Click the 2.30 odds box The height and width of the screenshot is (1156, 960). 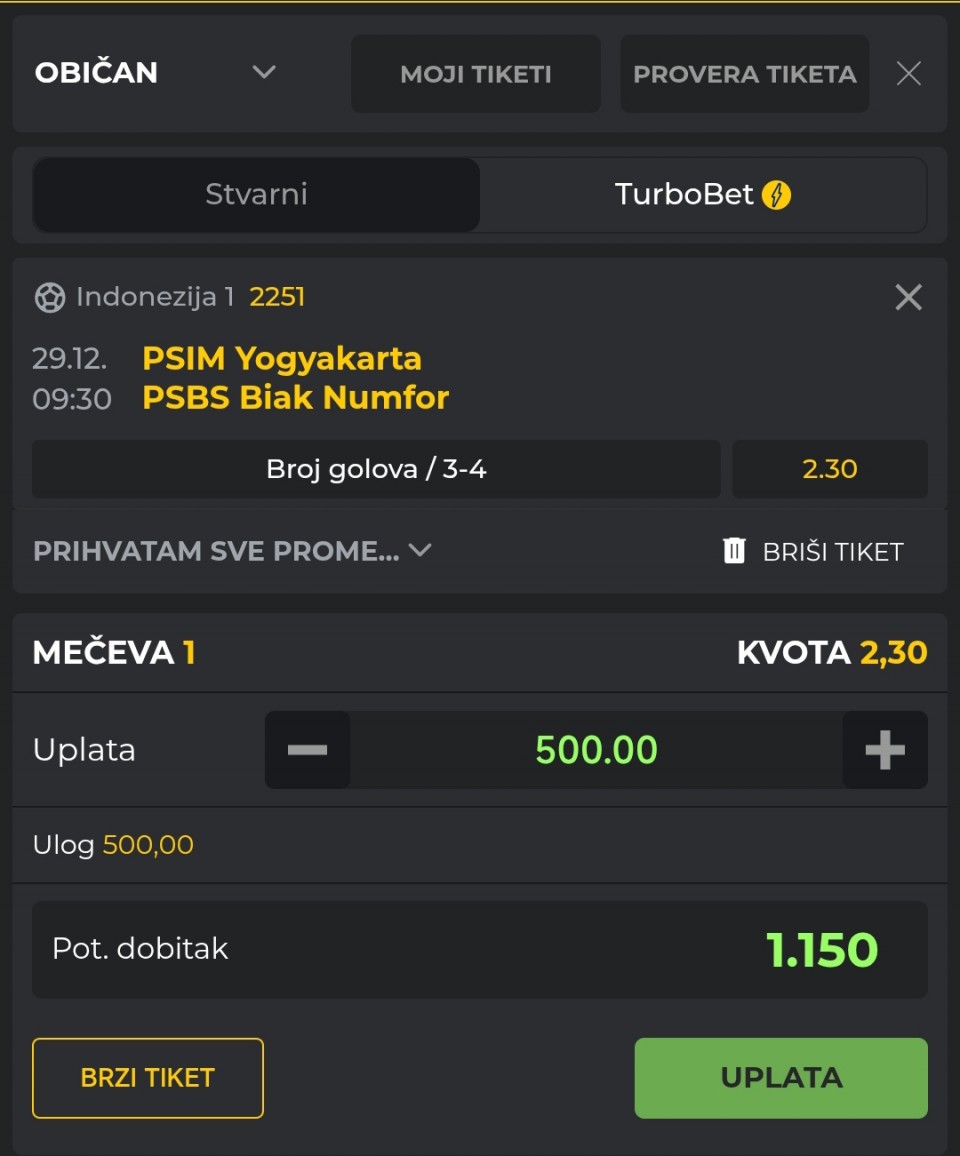click(830, 469)
